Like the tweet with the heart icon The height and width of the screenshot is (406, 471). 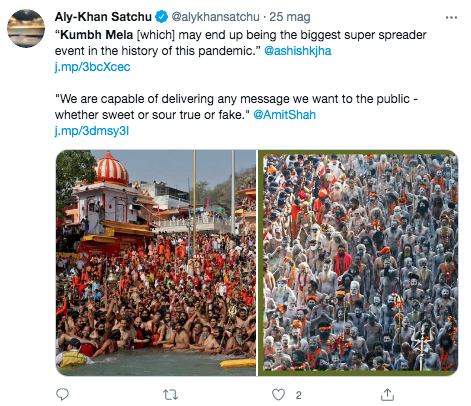278,395
